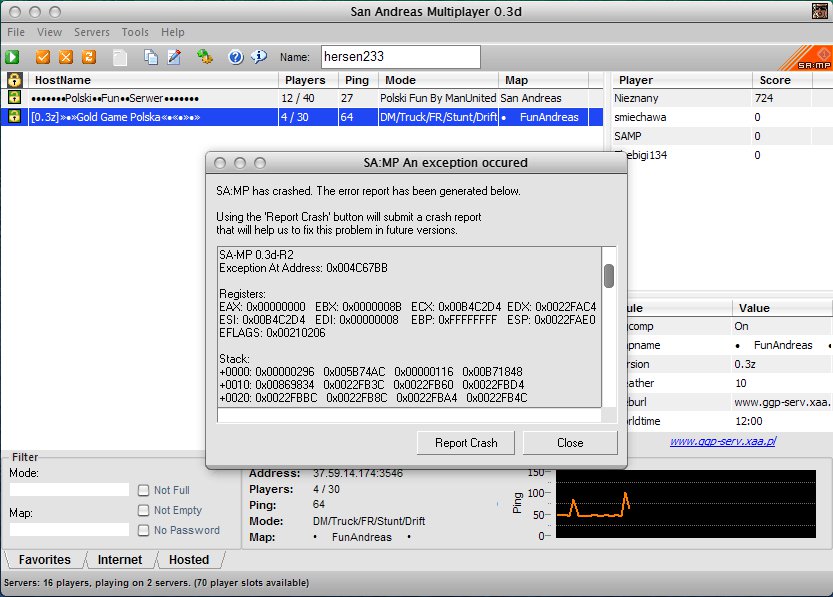Click the Exception At Address line in report
The image size is (833, 597).
[303, 268]
